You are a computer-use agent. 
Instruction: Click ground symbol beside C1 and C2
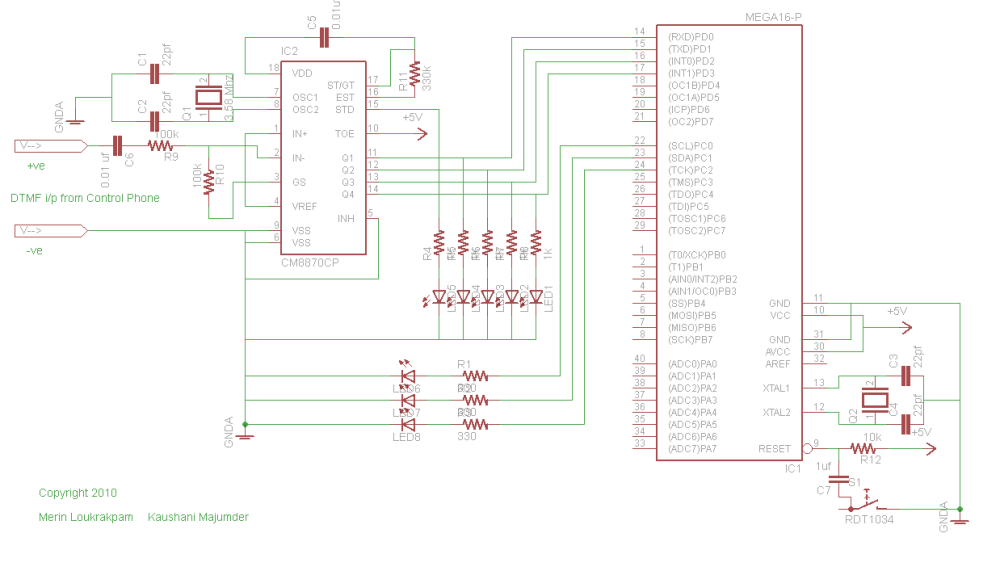75,121
